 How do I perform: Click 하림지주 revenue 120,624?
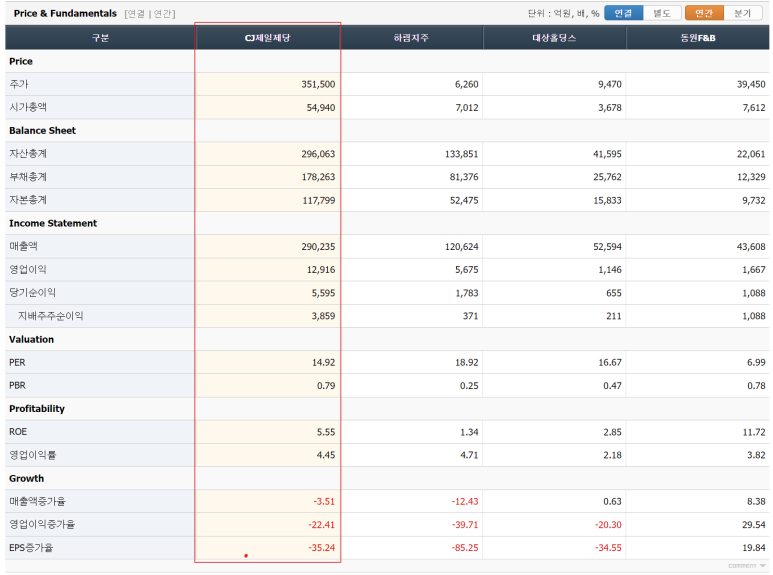coord(461,247)
